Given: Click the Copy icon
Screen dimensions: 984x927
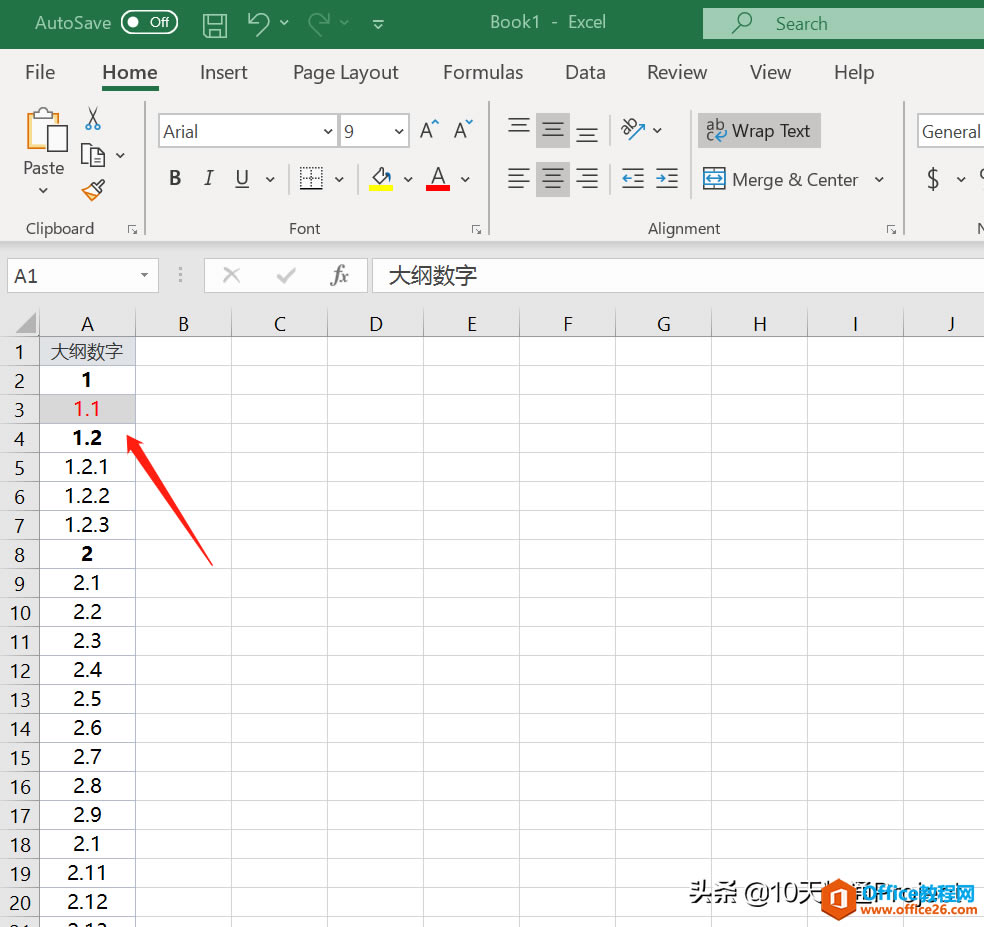Looking at the screenshot, I should 93,155.
